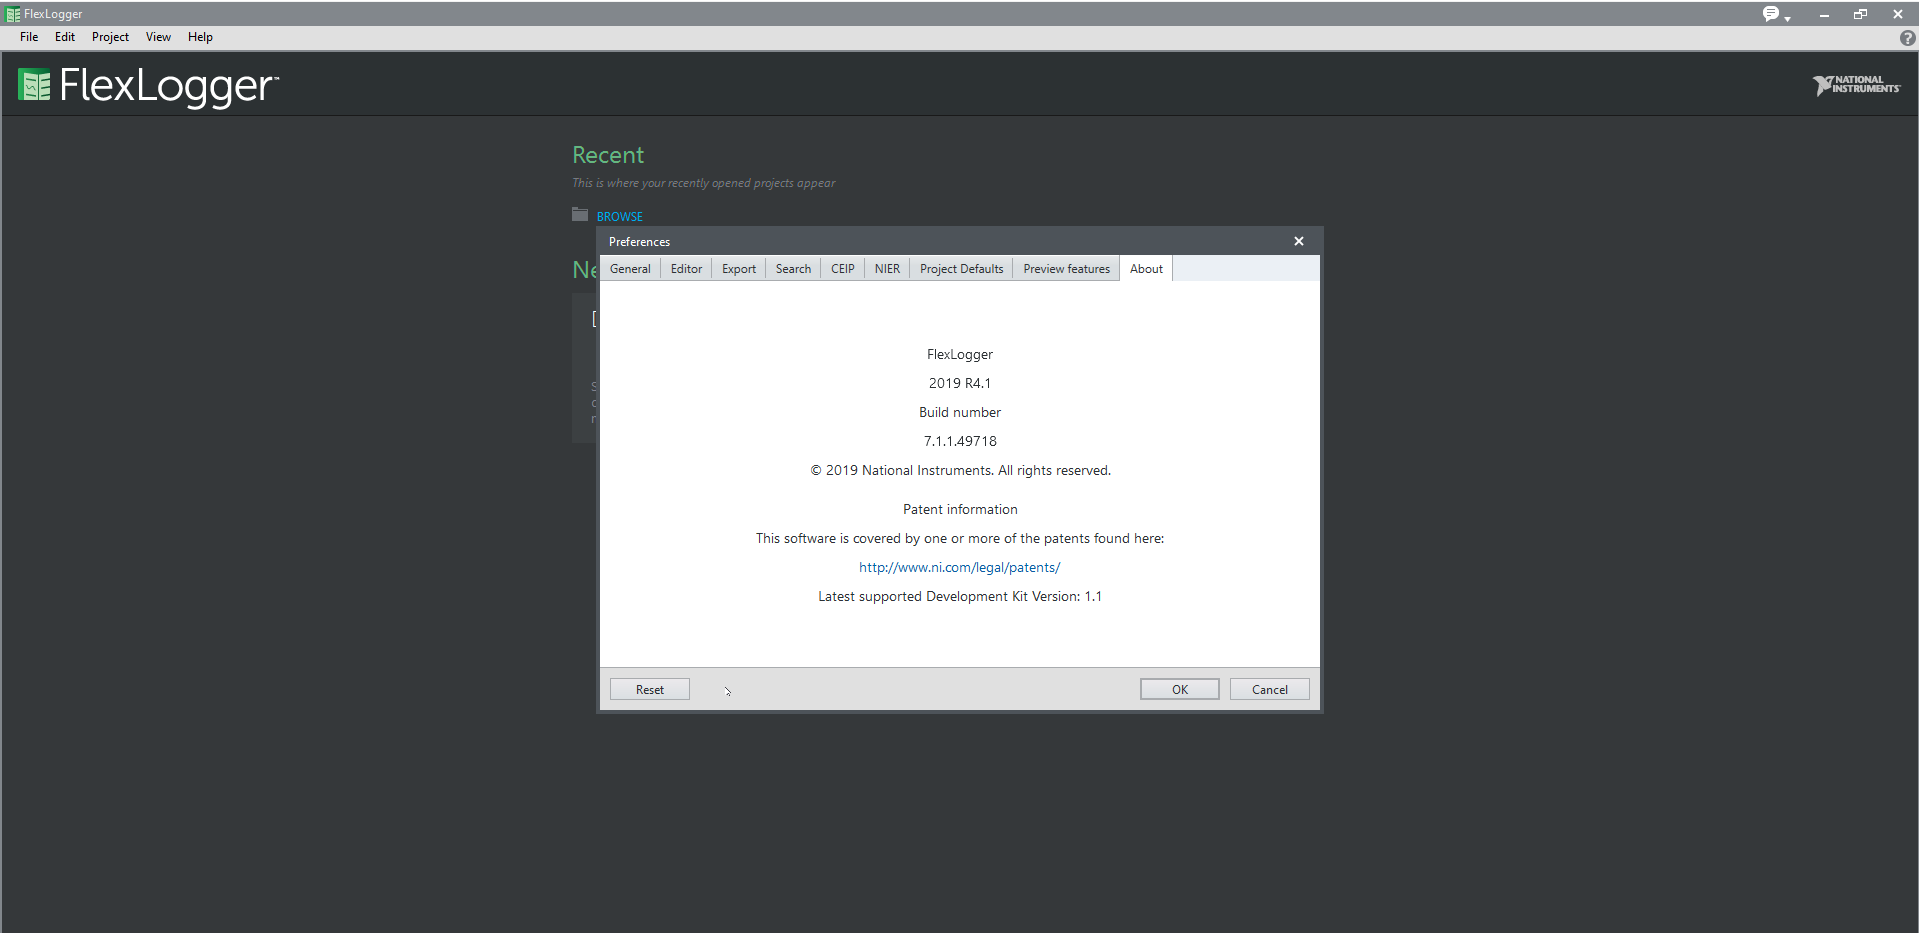Switch to the General tab
1919x933 pixels.
tap(630, 269)
